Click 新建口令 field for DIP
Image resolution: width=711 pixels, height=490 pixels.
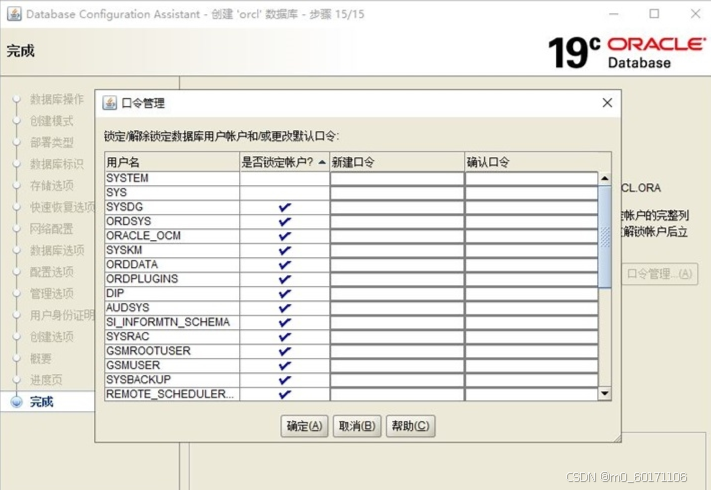coord(397,294)
